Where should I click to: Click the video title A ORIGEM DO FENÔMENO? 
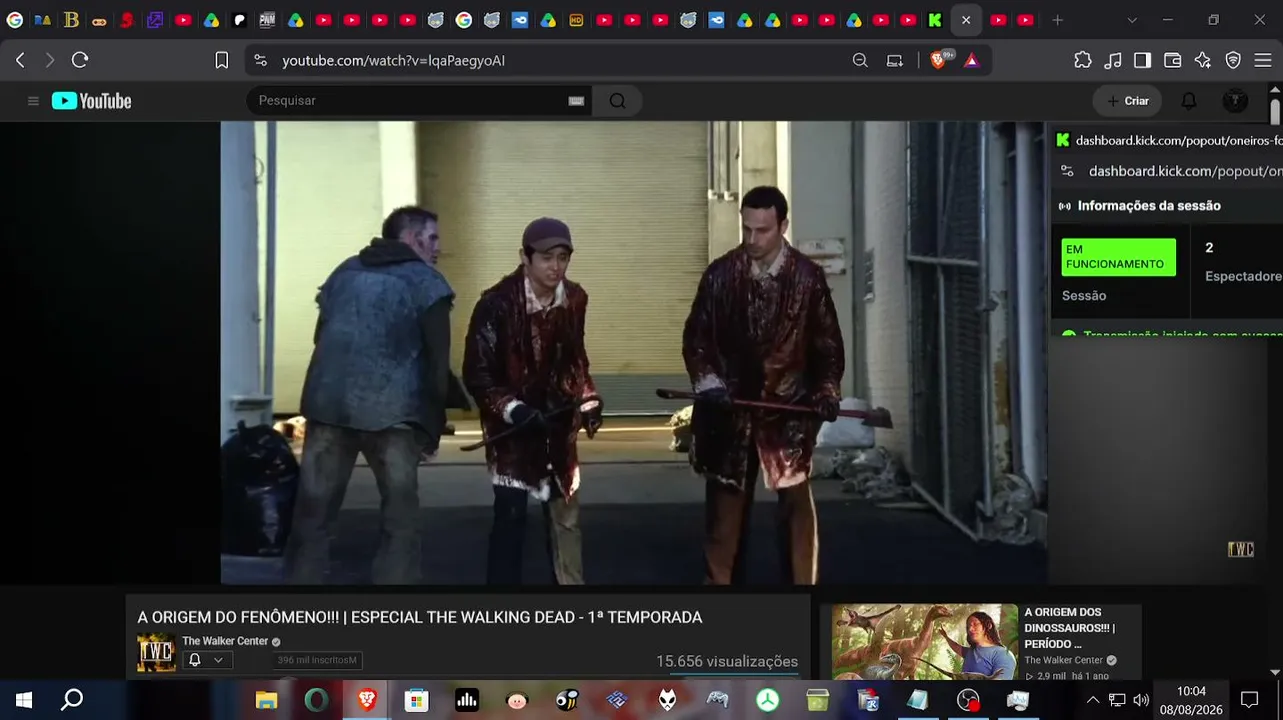[420, 618]
